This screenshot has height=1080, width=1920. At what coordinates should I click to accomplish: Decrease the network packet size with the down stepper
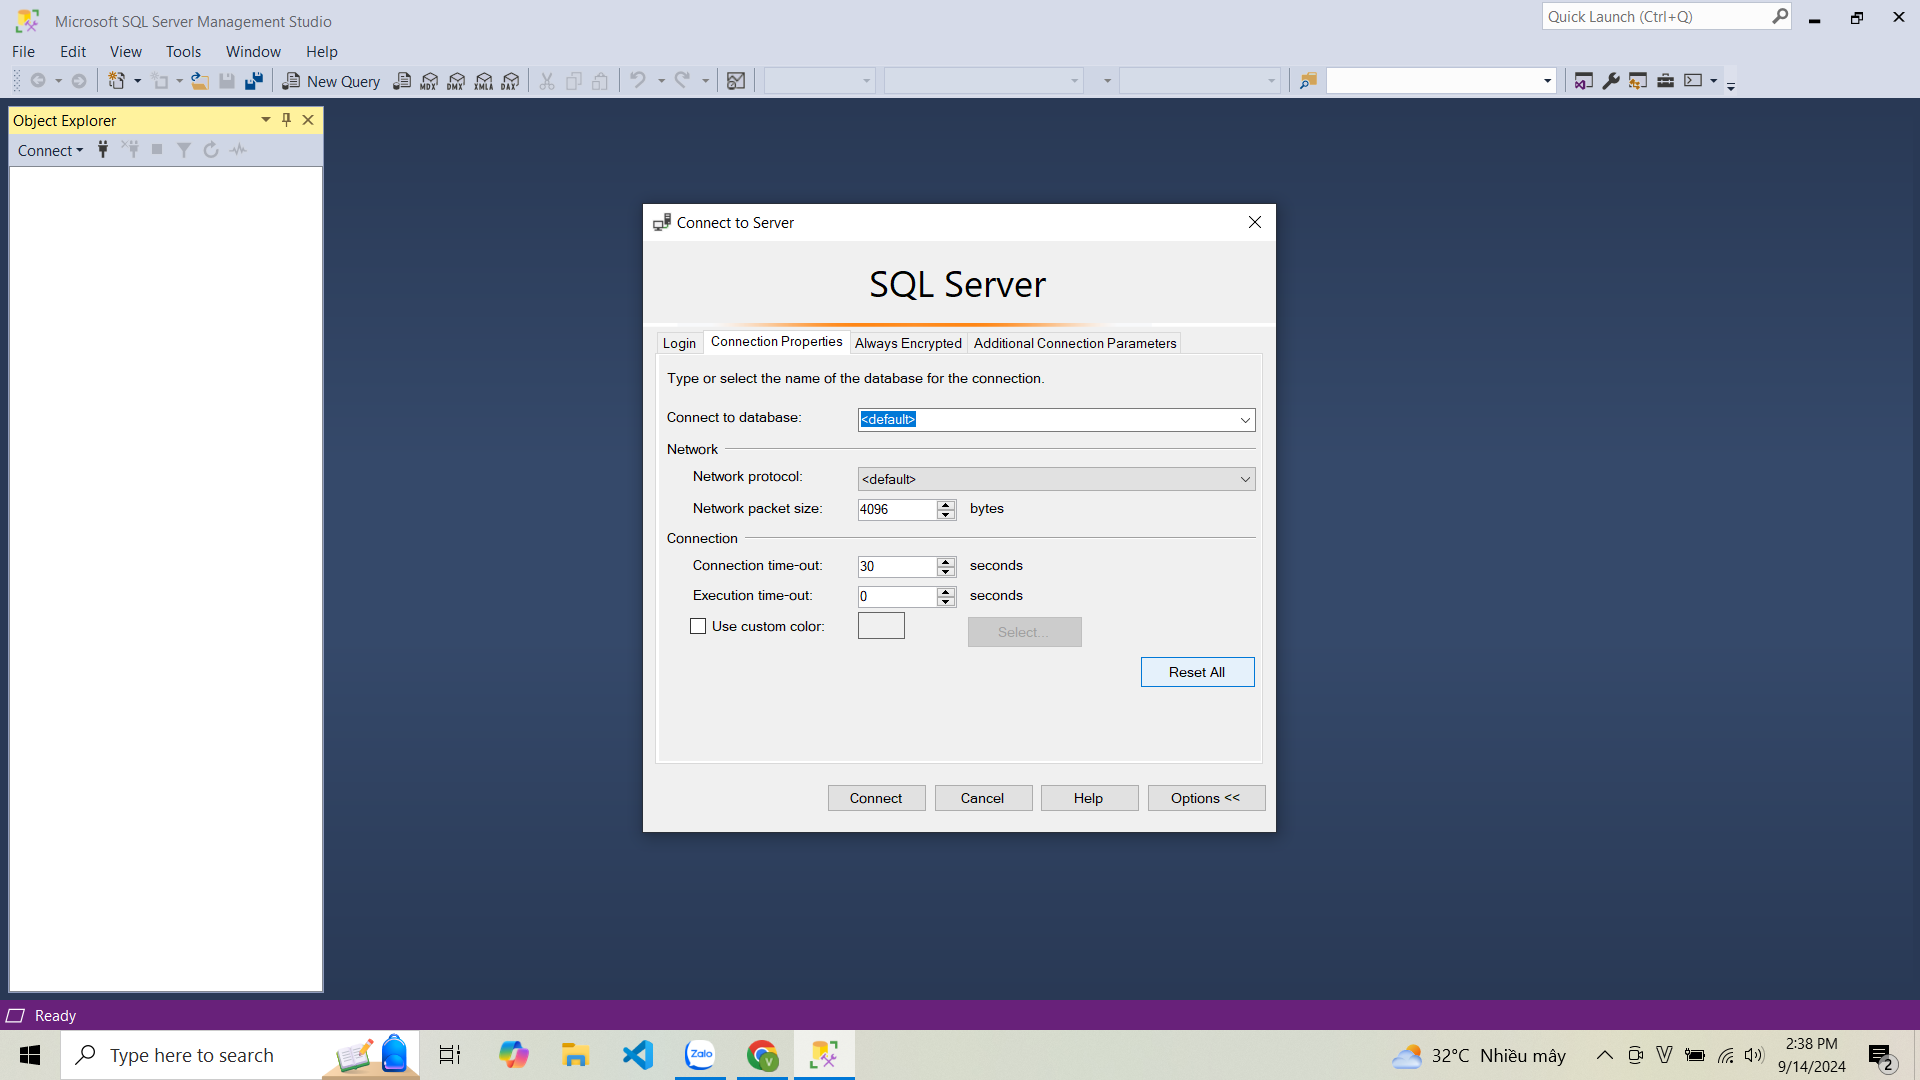coord(946,514)
